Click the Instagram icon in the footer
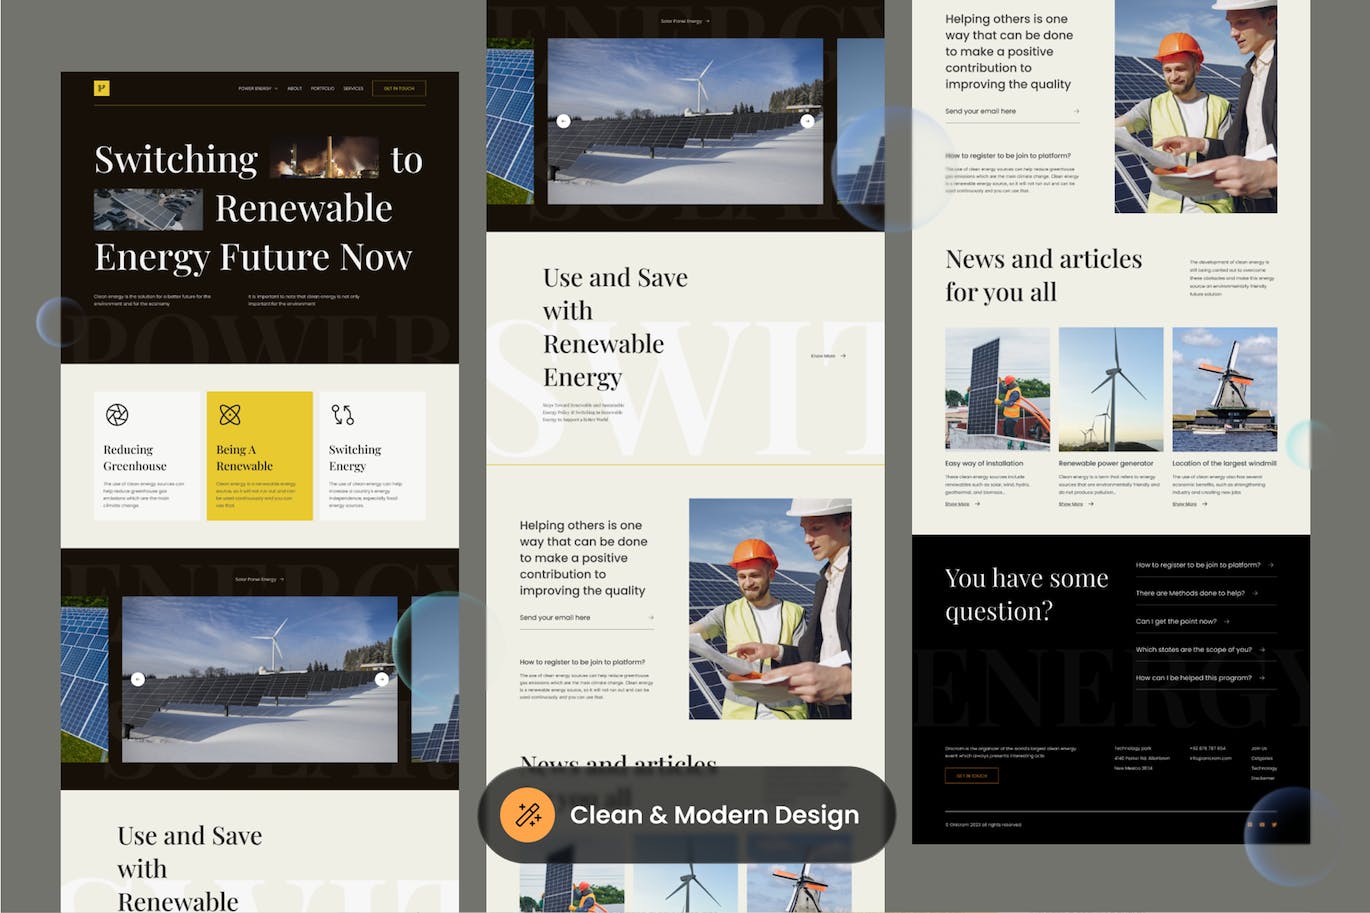The height and width of the screenshot is (913, 1370). coord(1262,825)
